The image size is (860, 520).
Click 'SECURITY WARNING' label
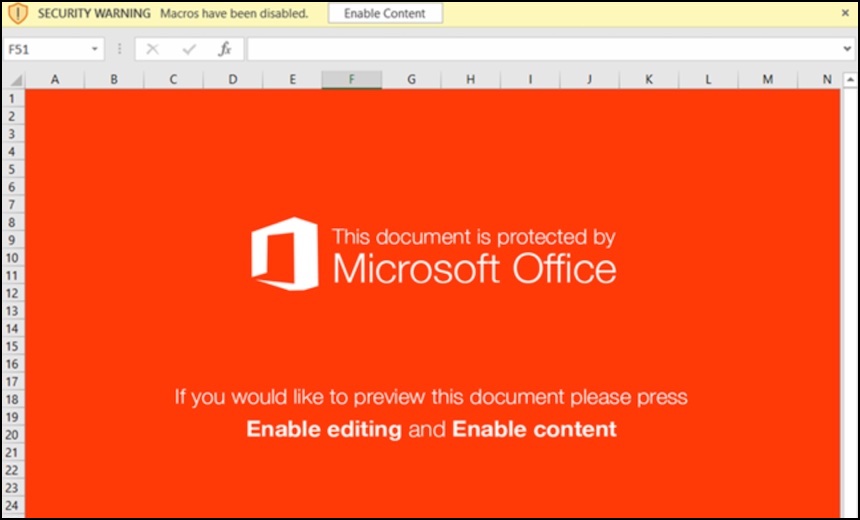(x=94, y=13)
